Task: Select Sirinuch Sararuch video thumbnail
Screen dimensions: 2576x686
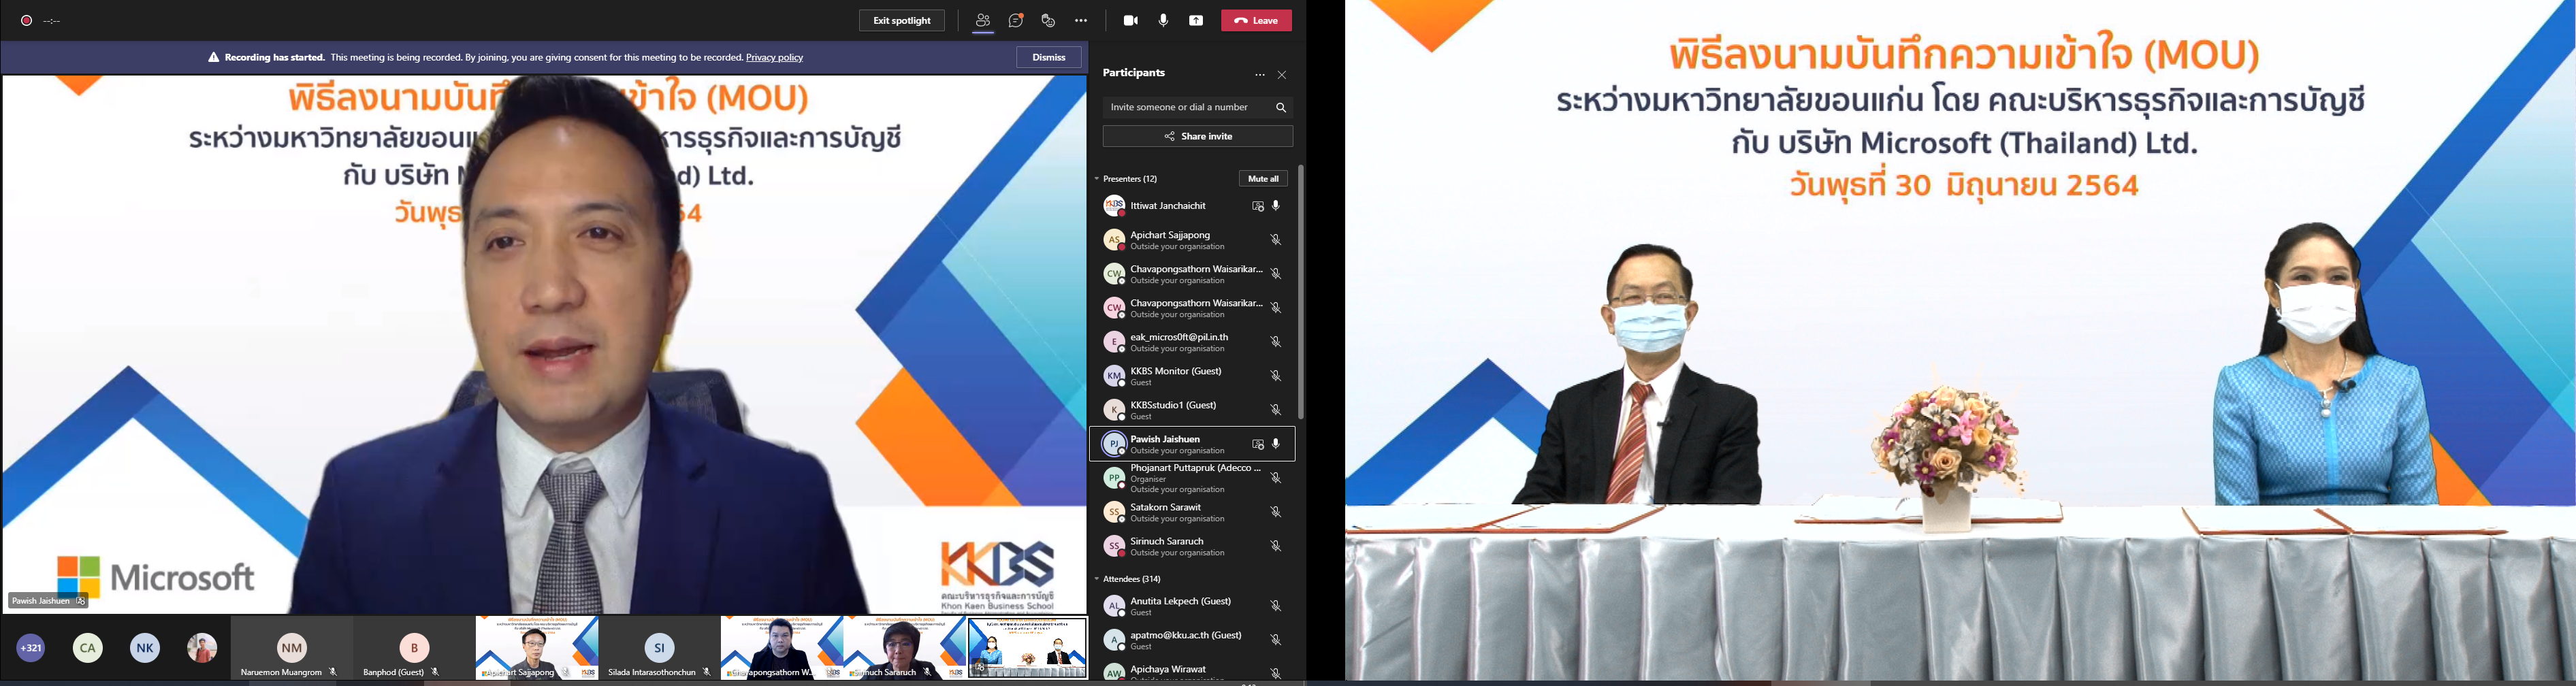Action: point(905,648)
